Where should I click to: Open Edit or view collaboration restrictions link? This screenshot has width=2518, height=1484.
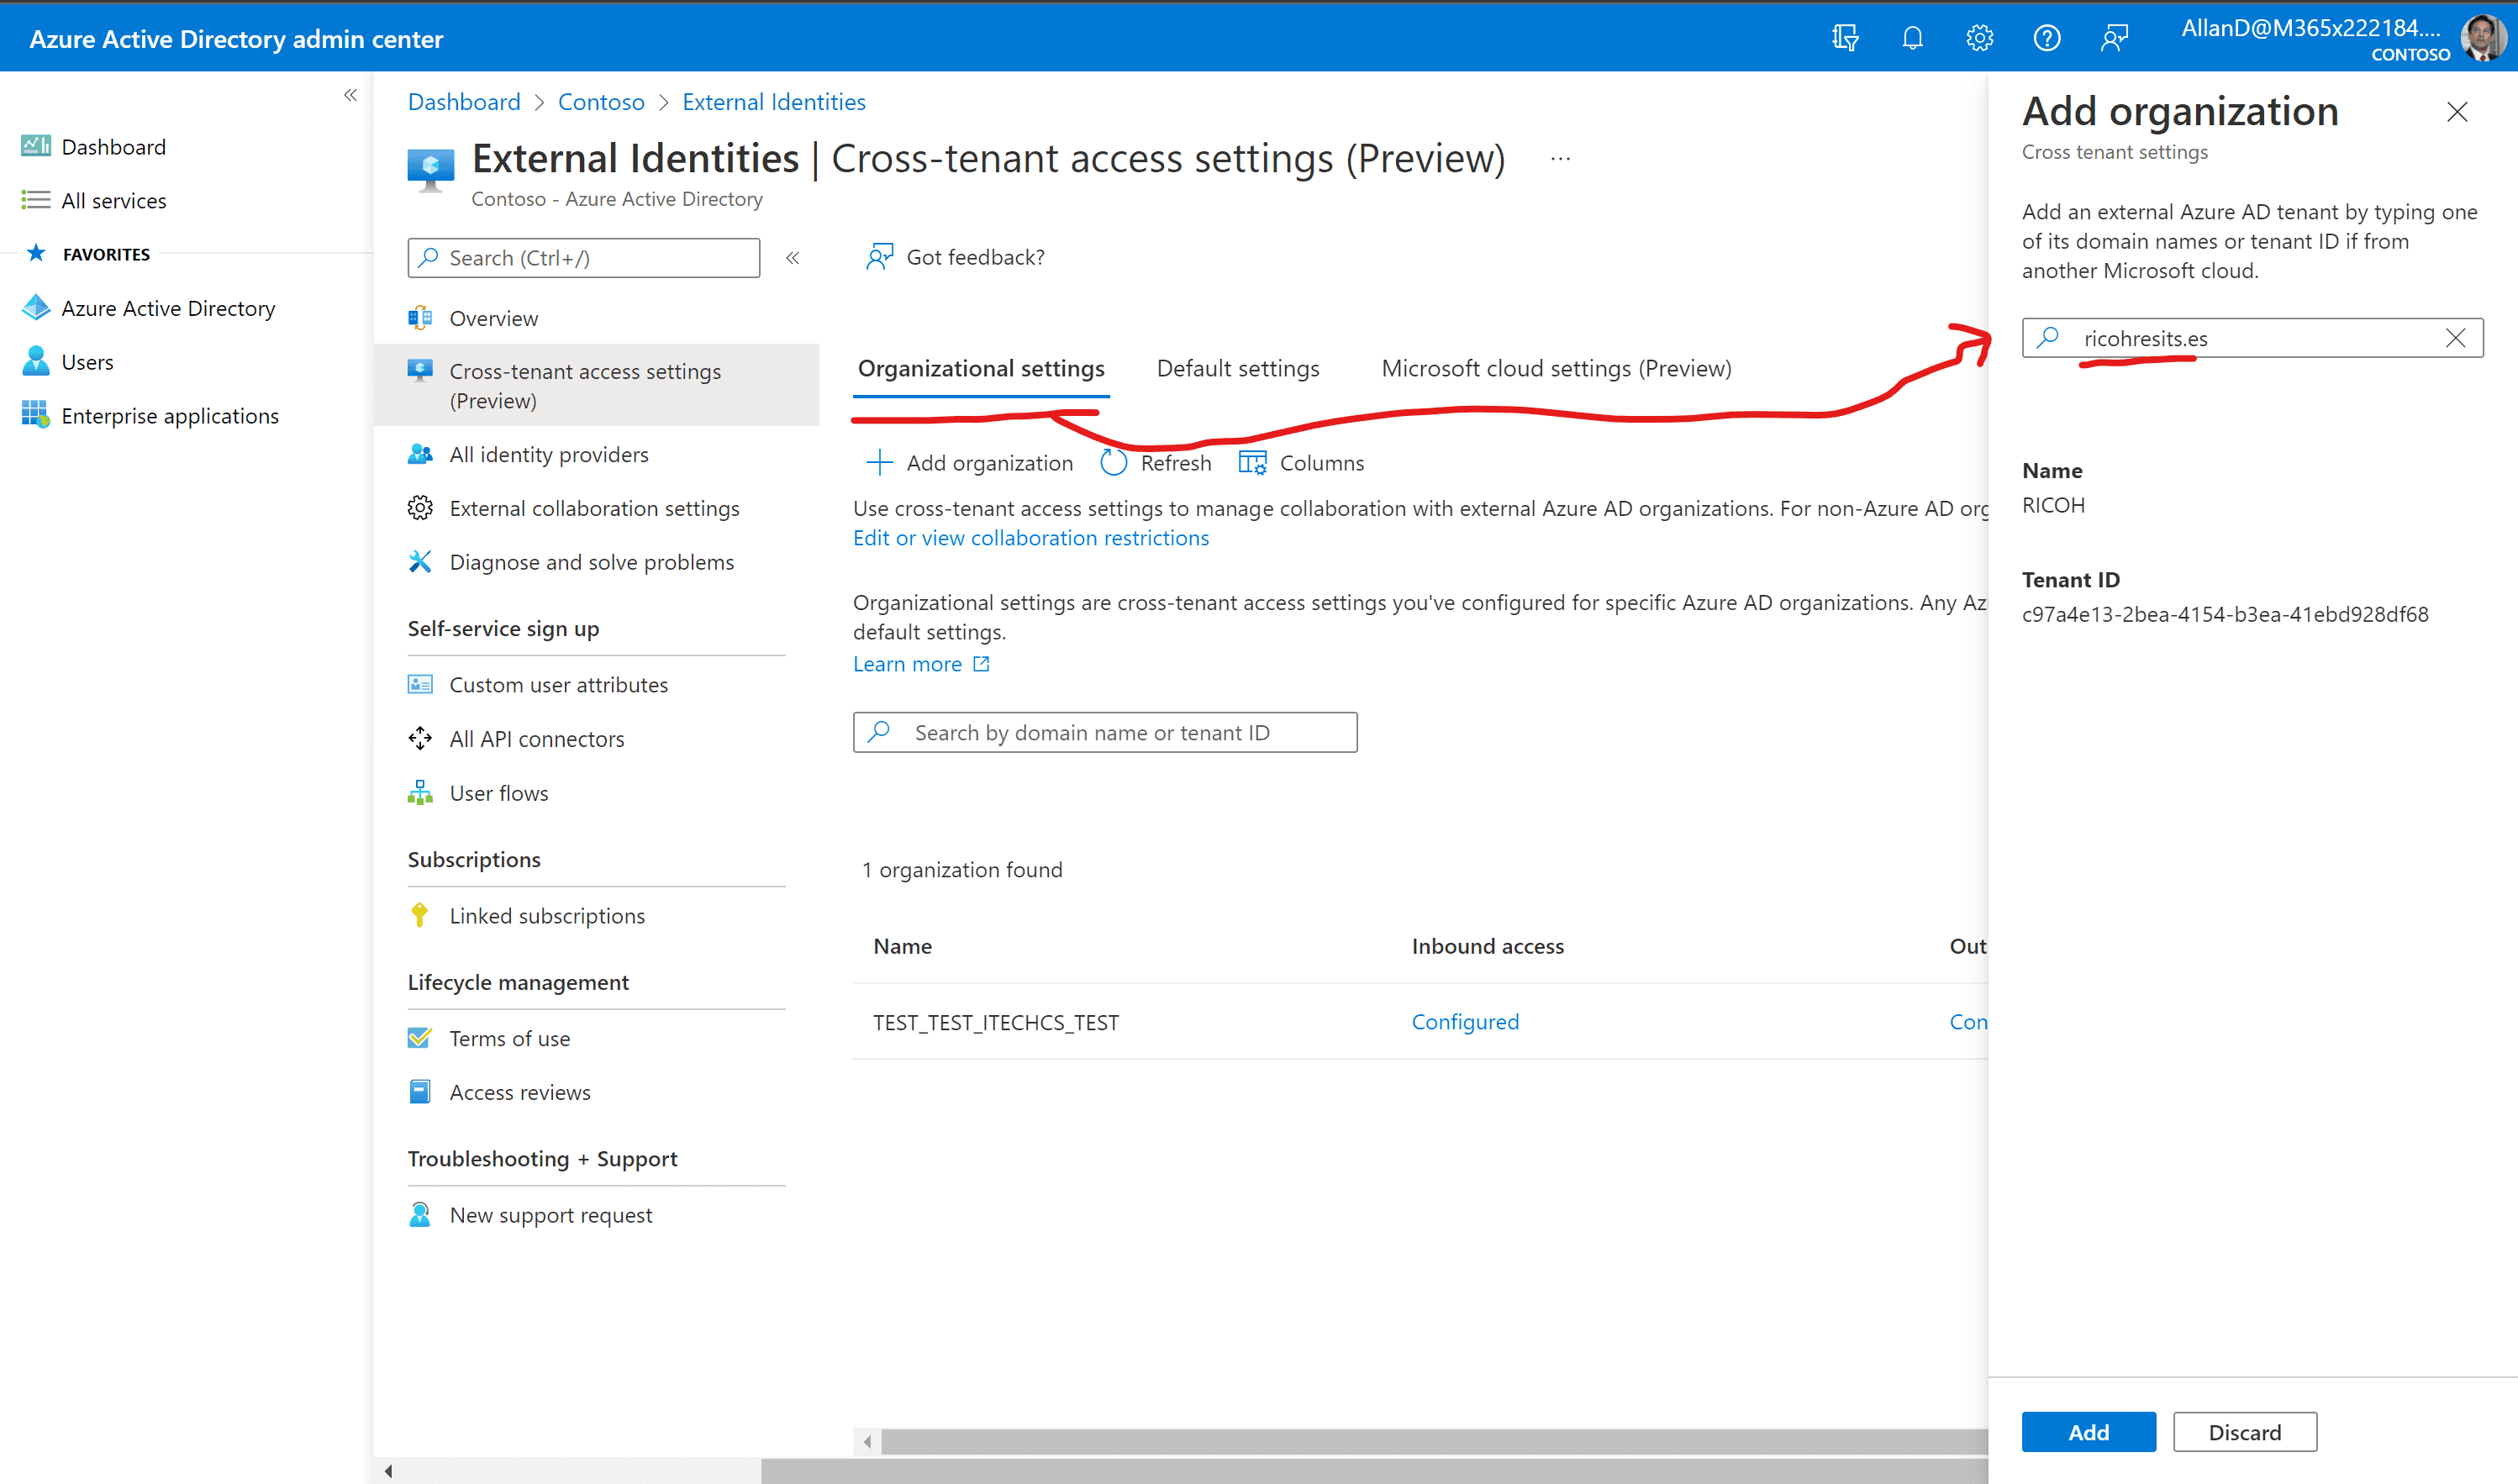tap(1031, 538)
